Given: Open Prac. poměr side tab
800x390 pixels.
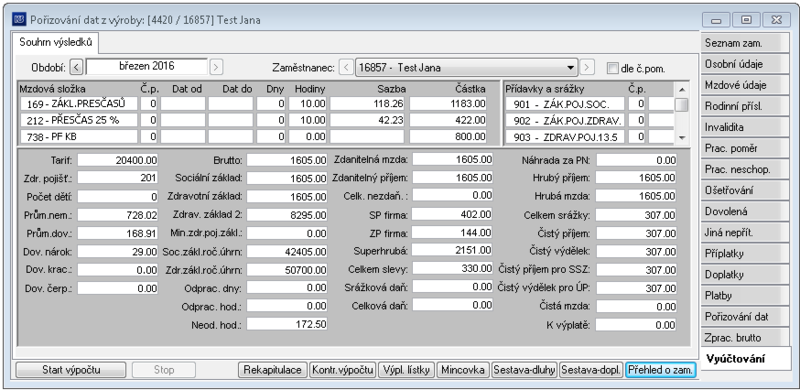Looking at the screenshot, I should [744, 149].
